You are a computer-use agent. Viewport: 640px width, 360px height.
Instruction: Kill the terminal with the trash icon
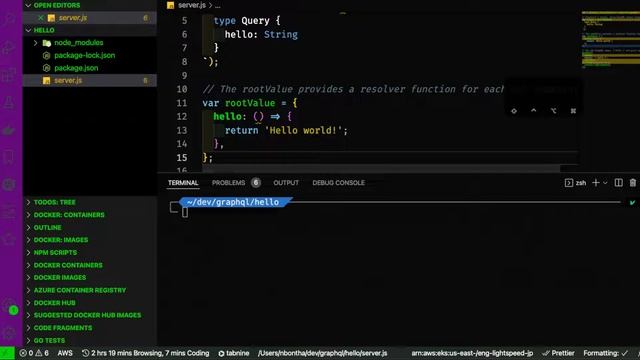click(x=633, y=183)
